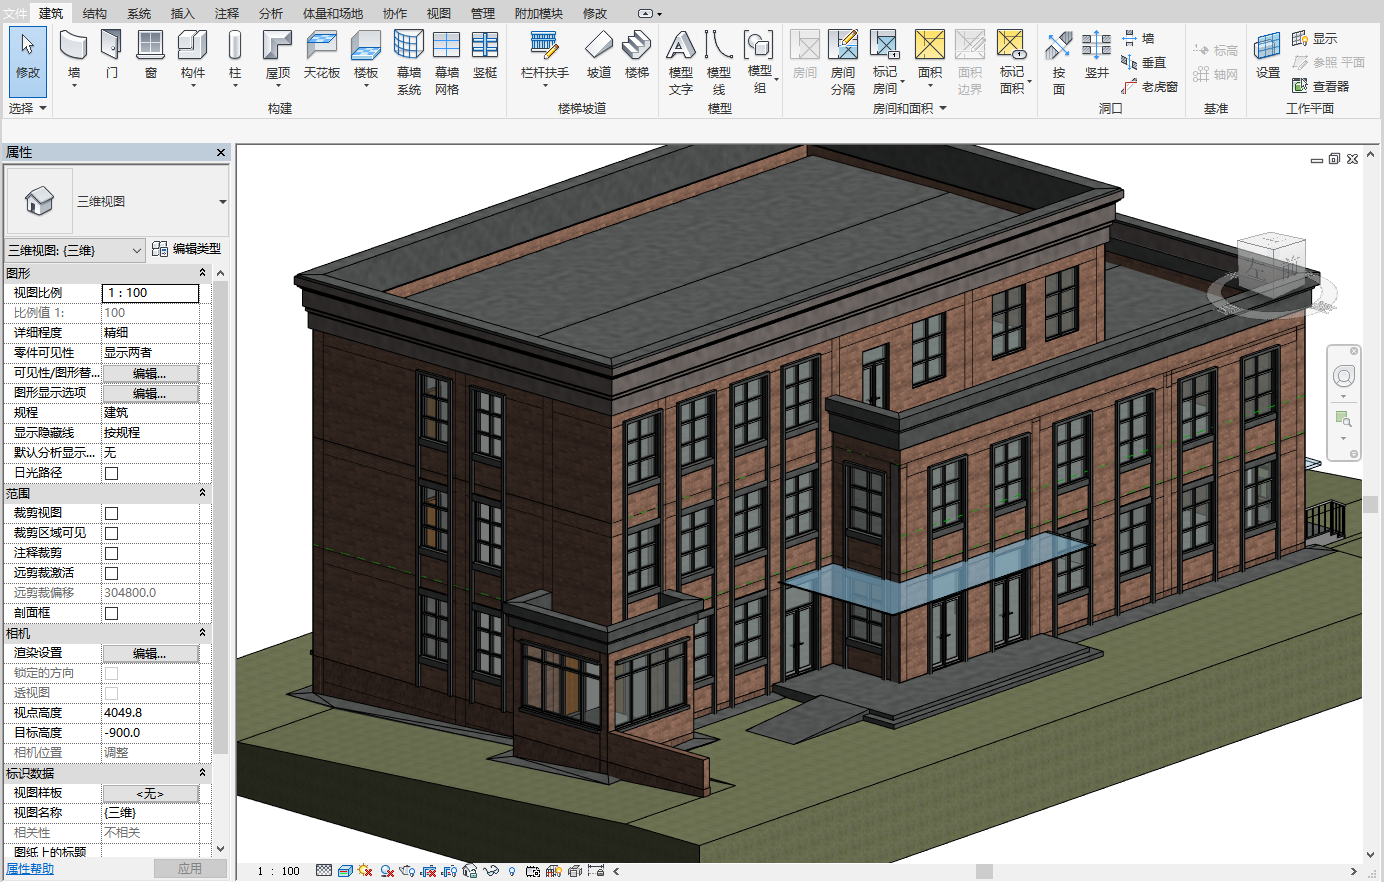The width and height of the screenshot is (1384, 882).
Task: Select the 坡道 (Ramp) tool
Action: pyautogui.click(x=599, y=56)
